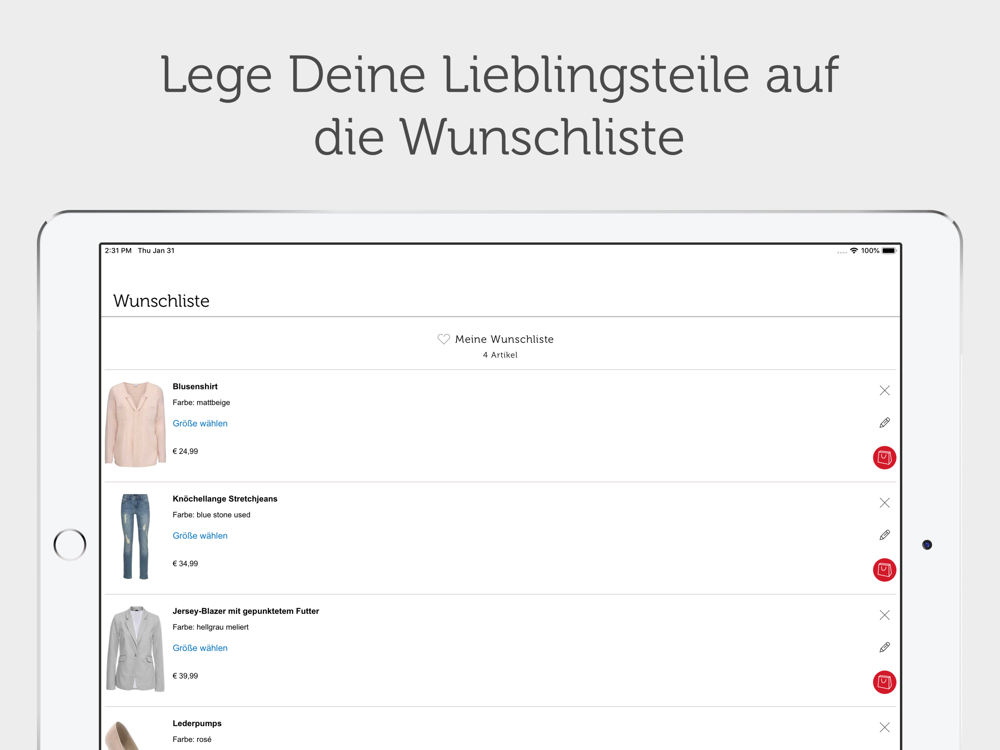The height and width of the screenshot is (750, 1000).
Task: Remove Blusenshirt from the wishlist
Action: (x=884, y=391)
